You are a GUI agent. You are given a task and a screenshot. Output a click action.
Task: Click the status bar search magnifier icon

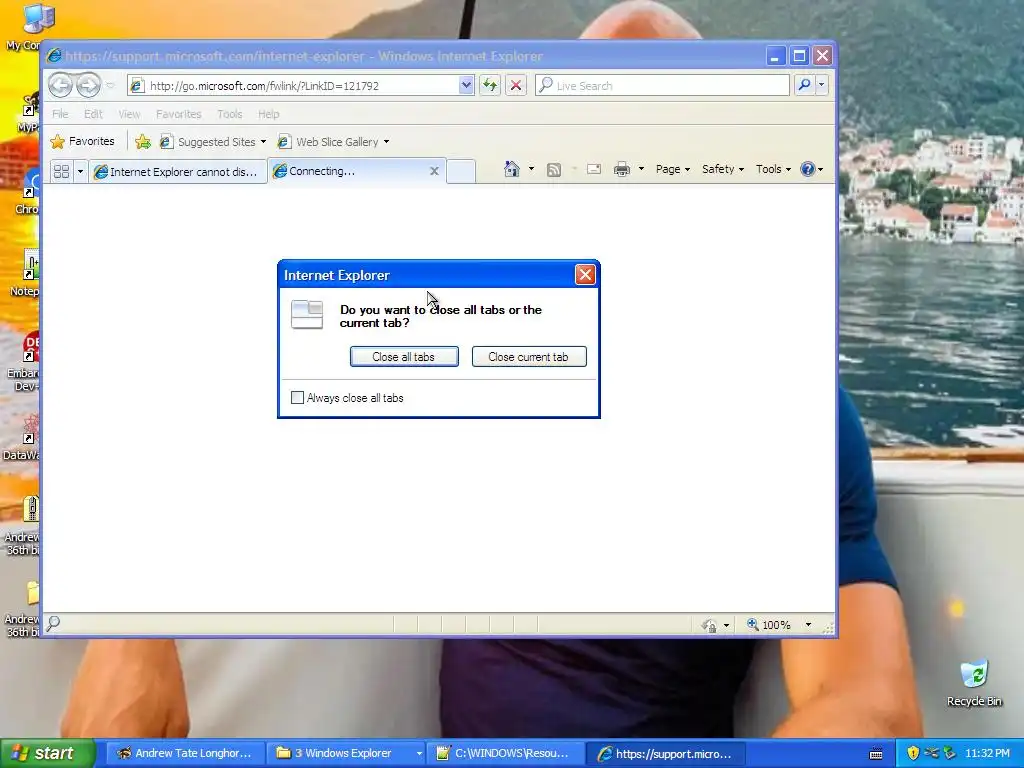coord(54,623)
